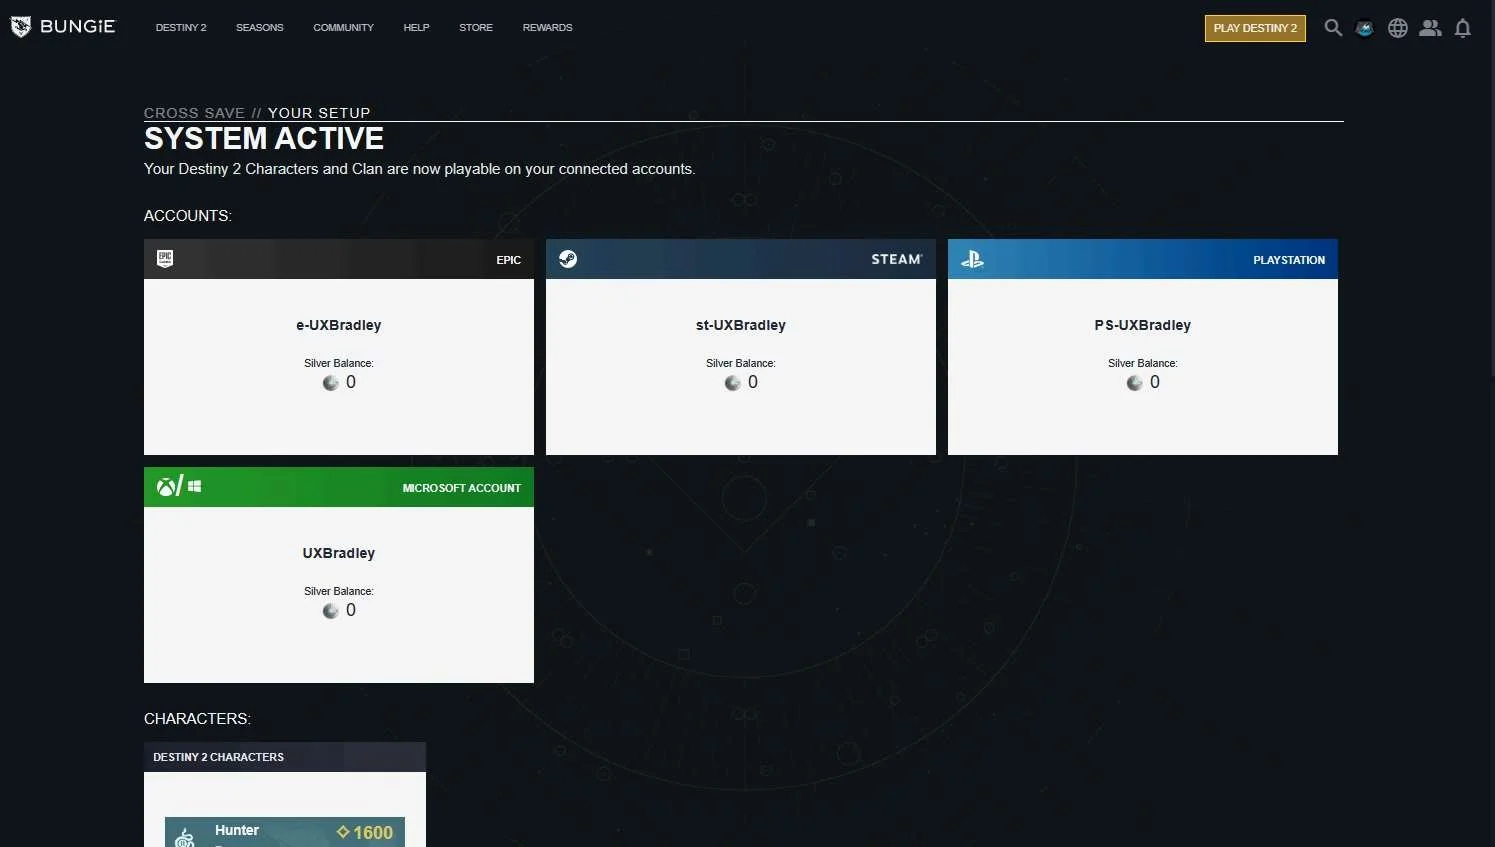Viewport: 1495px width, 847px height.
Task: Click Silver Balance label in PlayStation card
Action: coord(1143,363)
